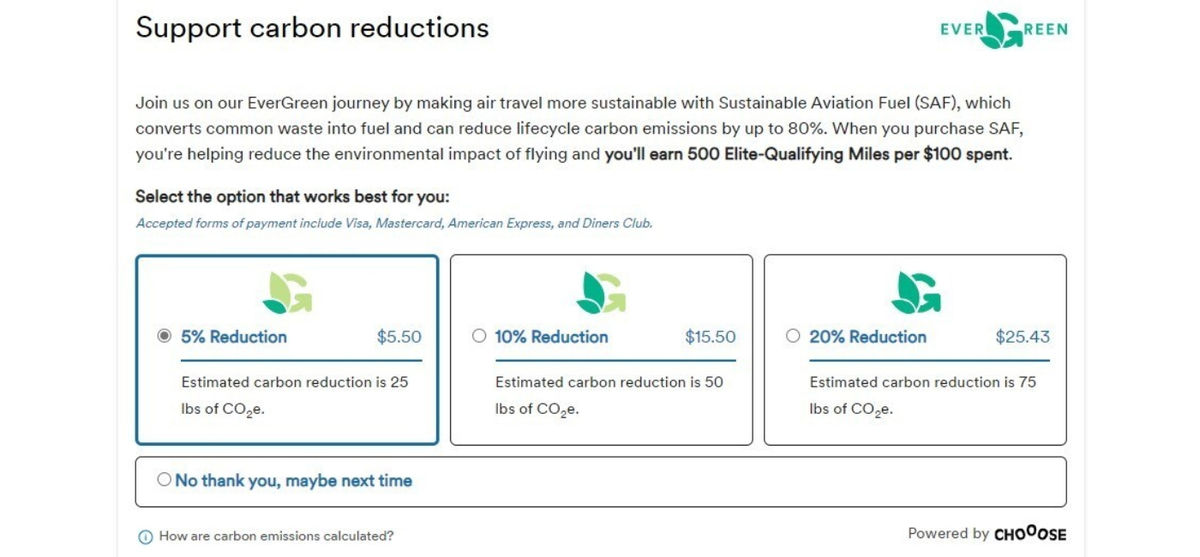
Task: Choose the 'No thank you, maybe next time' radio
Action: click(x=165, y=480)
